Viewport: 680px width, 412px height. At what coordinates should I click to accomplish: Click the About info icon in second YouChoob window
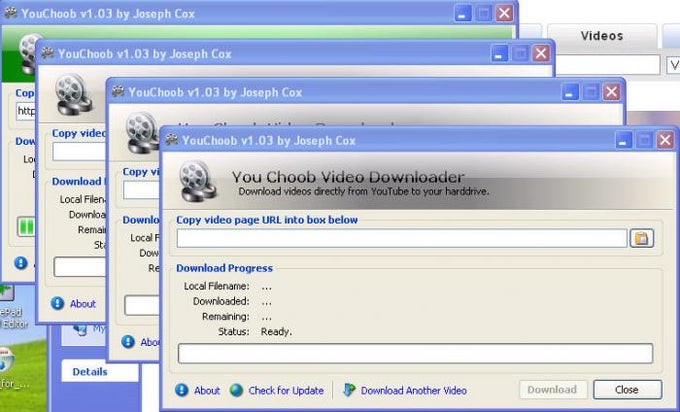[x=57, y=303]
